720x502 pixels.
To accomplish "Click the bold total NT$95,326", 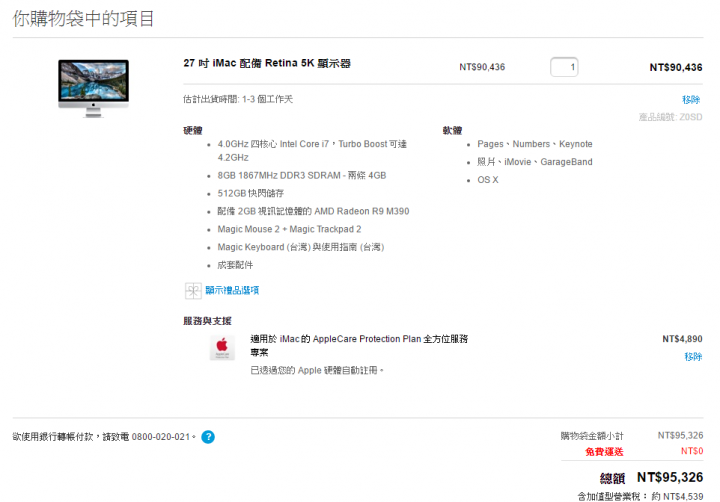I will click(x=670, y=478).
